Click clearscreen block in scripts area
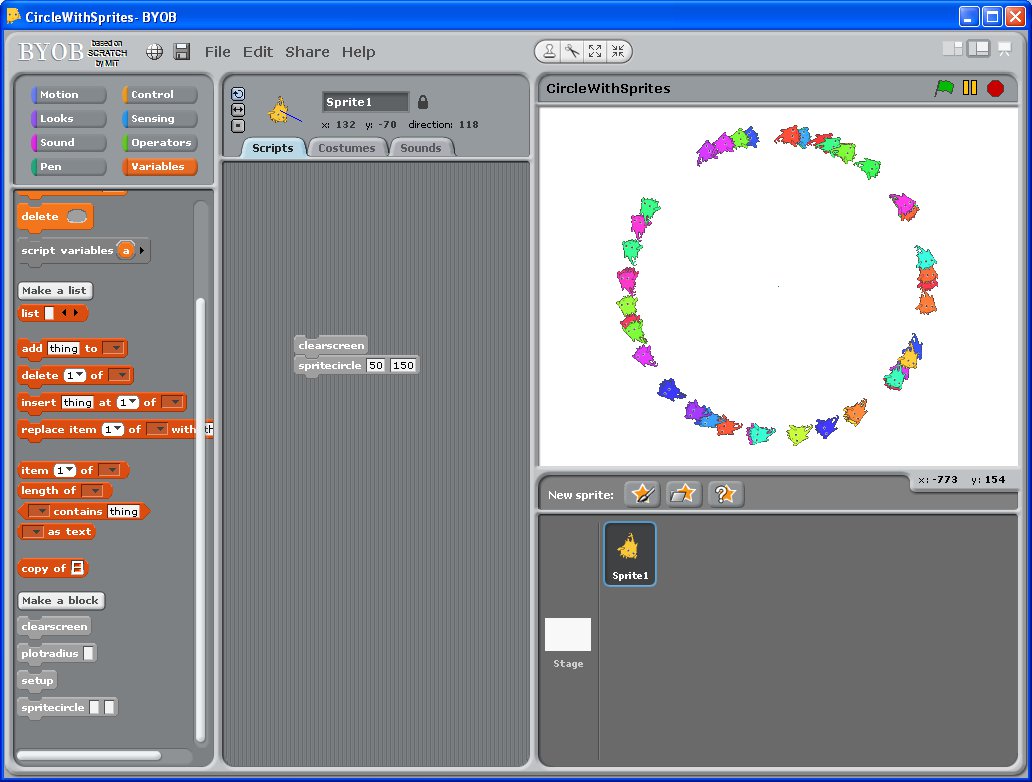 [331, 346]
